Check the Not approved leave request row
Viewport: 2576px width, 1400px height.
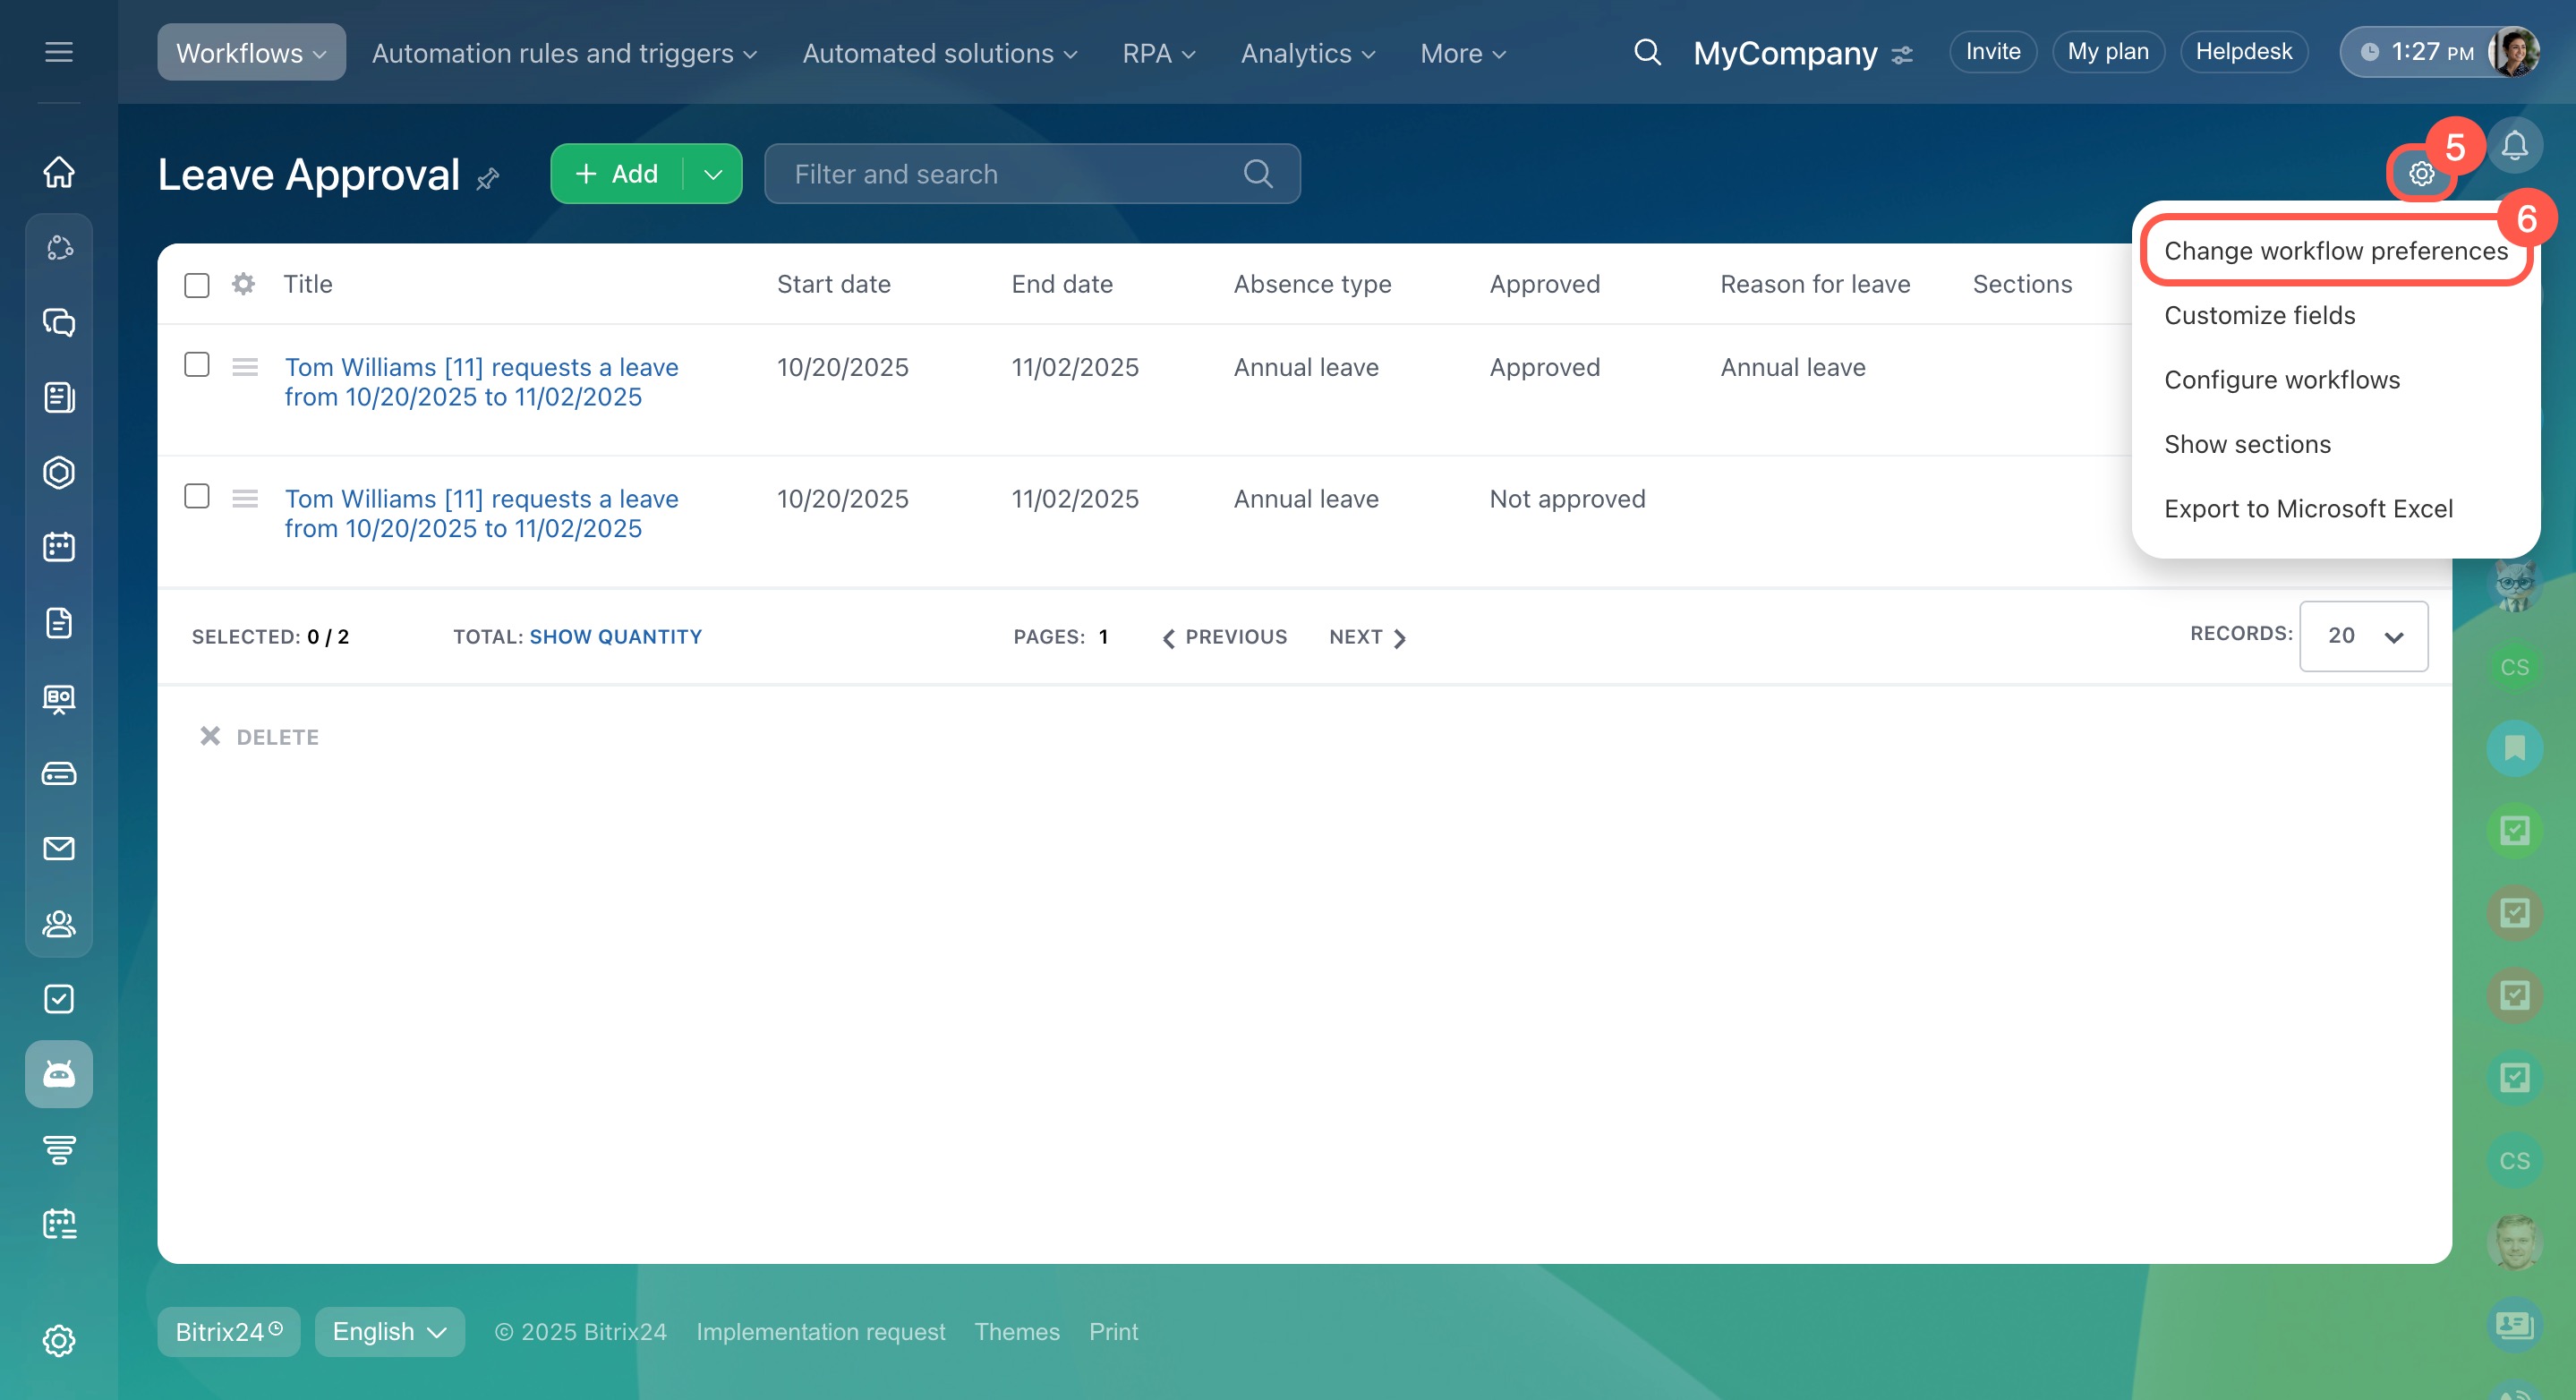[x=197, y=497]
